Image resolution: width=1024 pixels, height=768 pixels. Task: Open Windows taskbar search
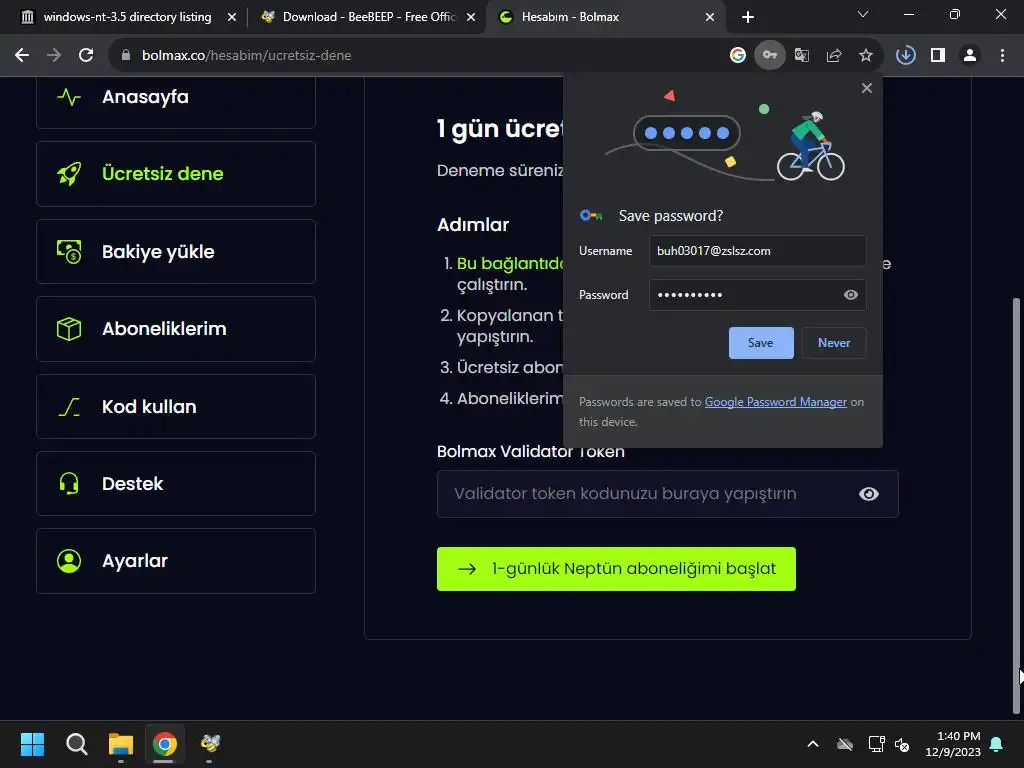(x=76, y=744)
